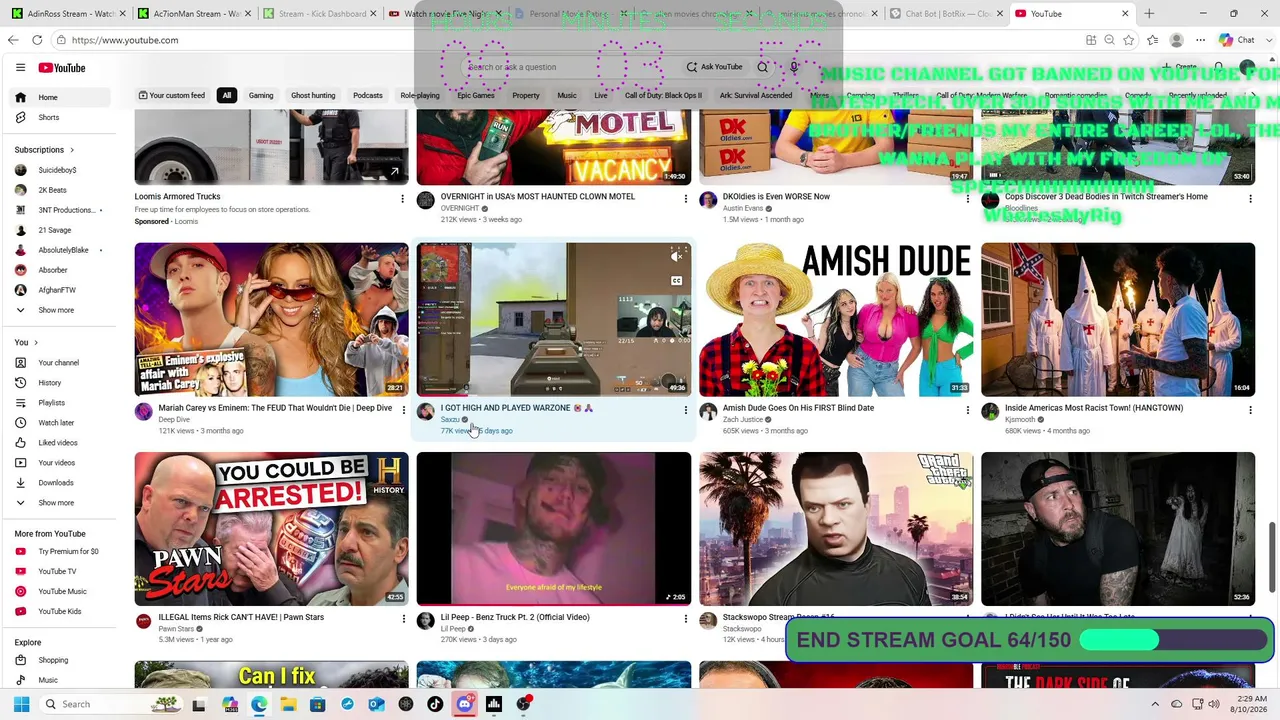Toggle captions on the Warzone video preview
The image size is (1280, 720).
[x=676, y=280]
